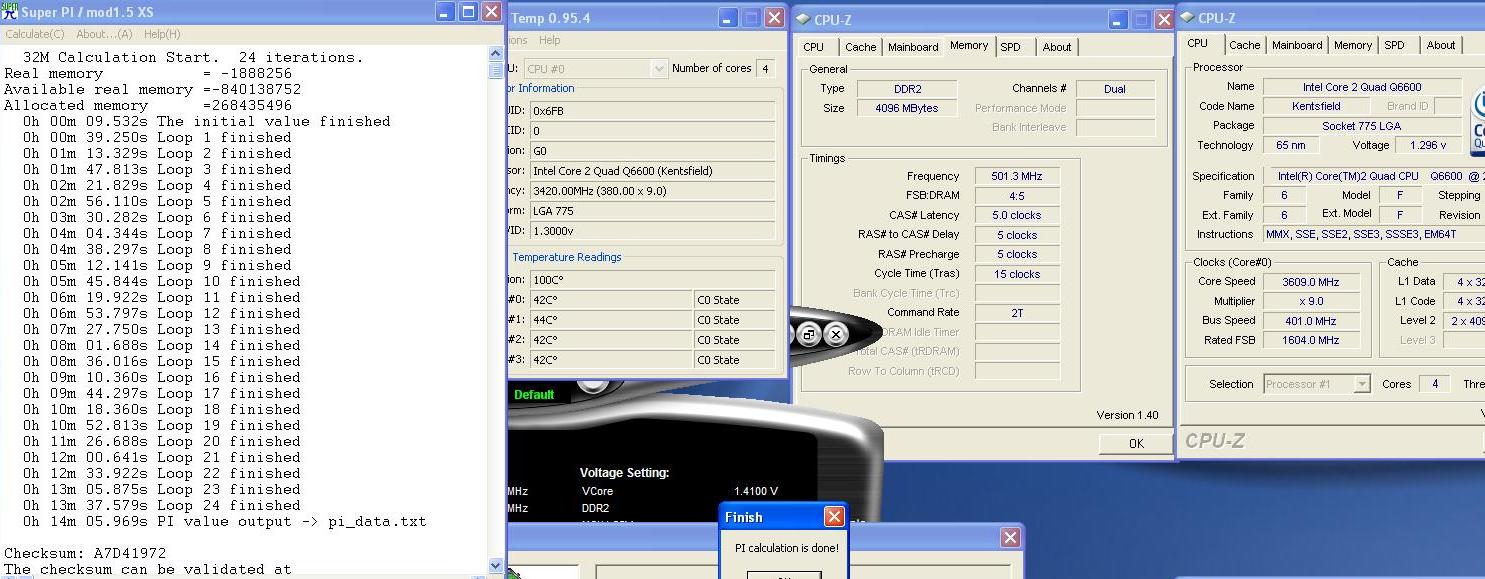Open Mainboard tab in CPU-Z processor window

coord(1297,45)
